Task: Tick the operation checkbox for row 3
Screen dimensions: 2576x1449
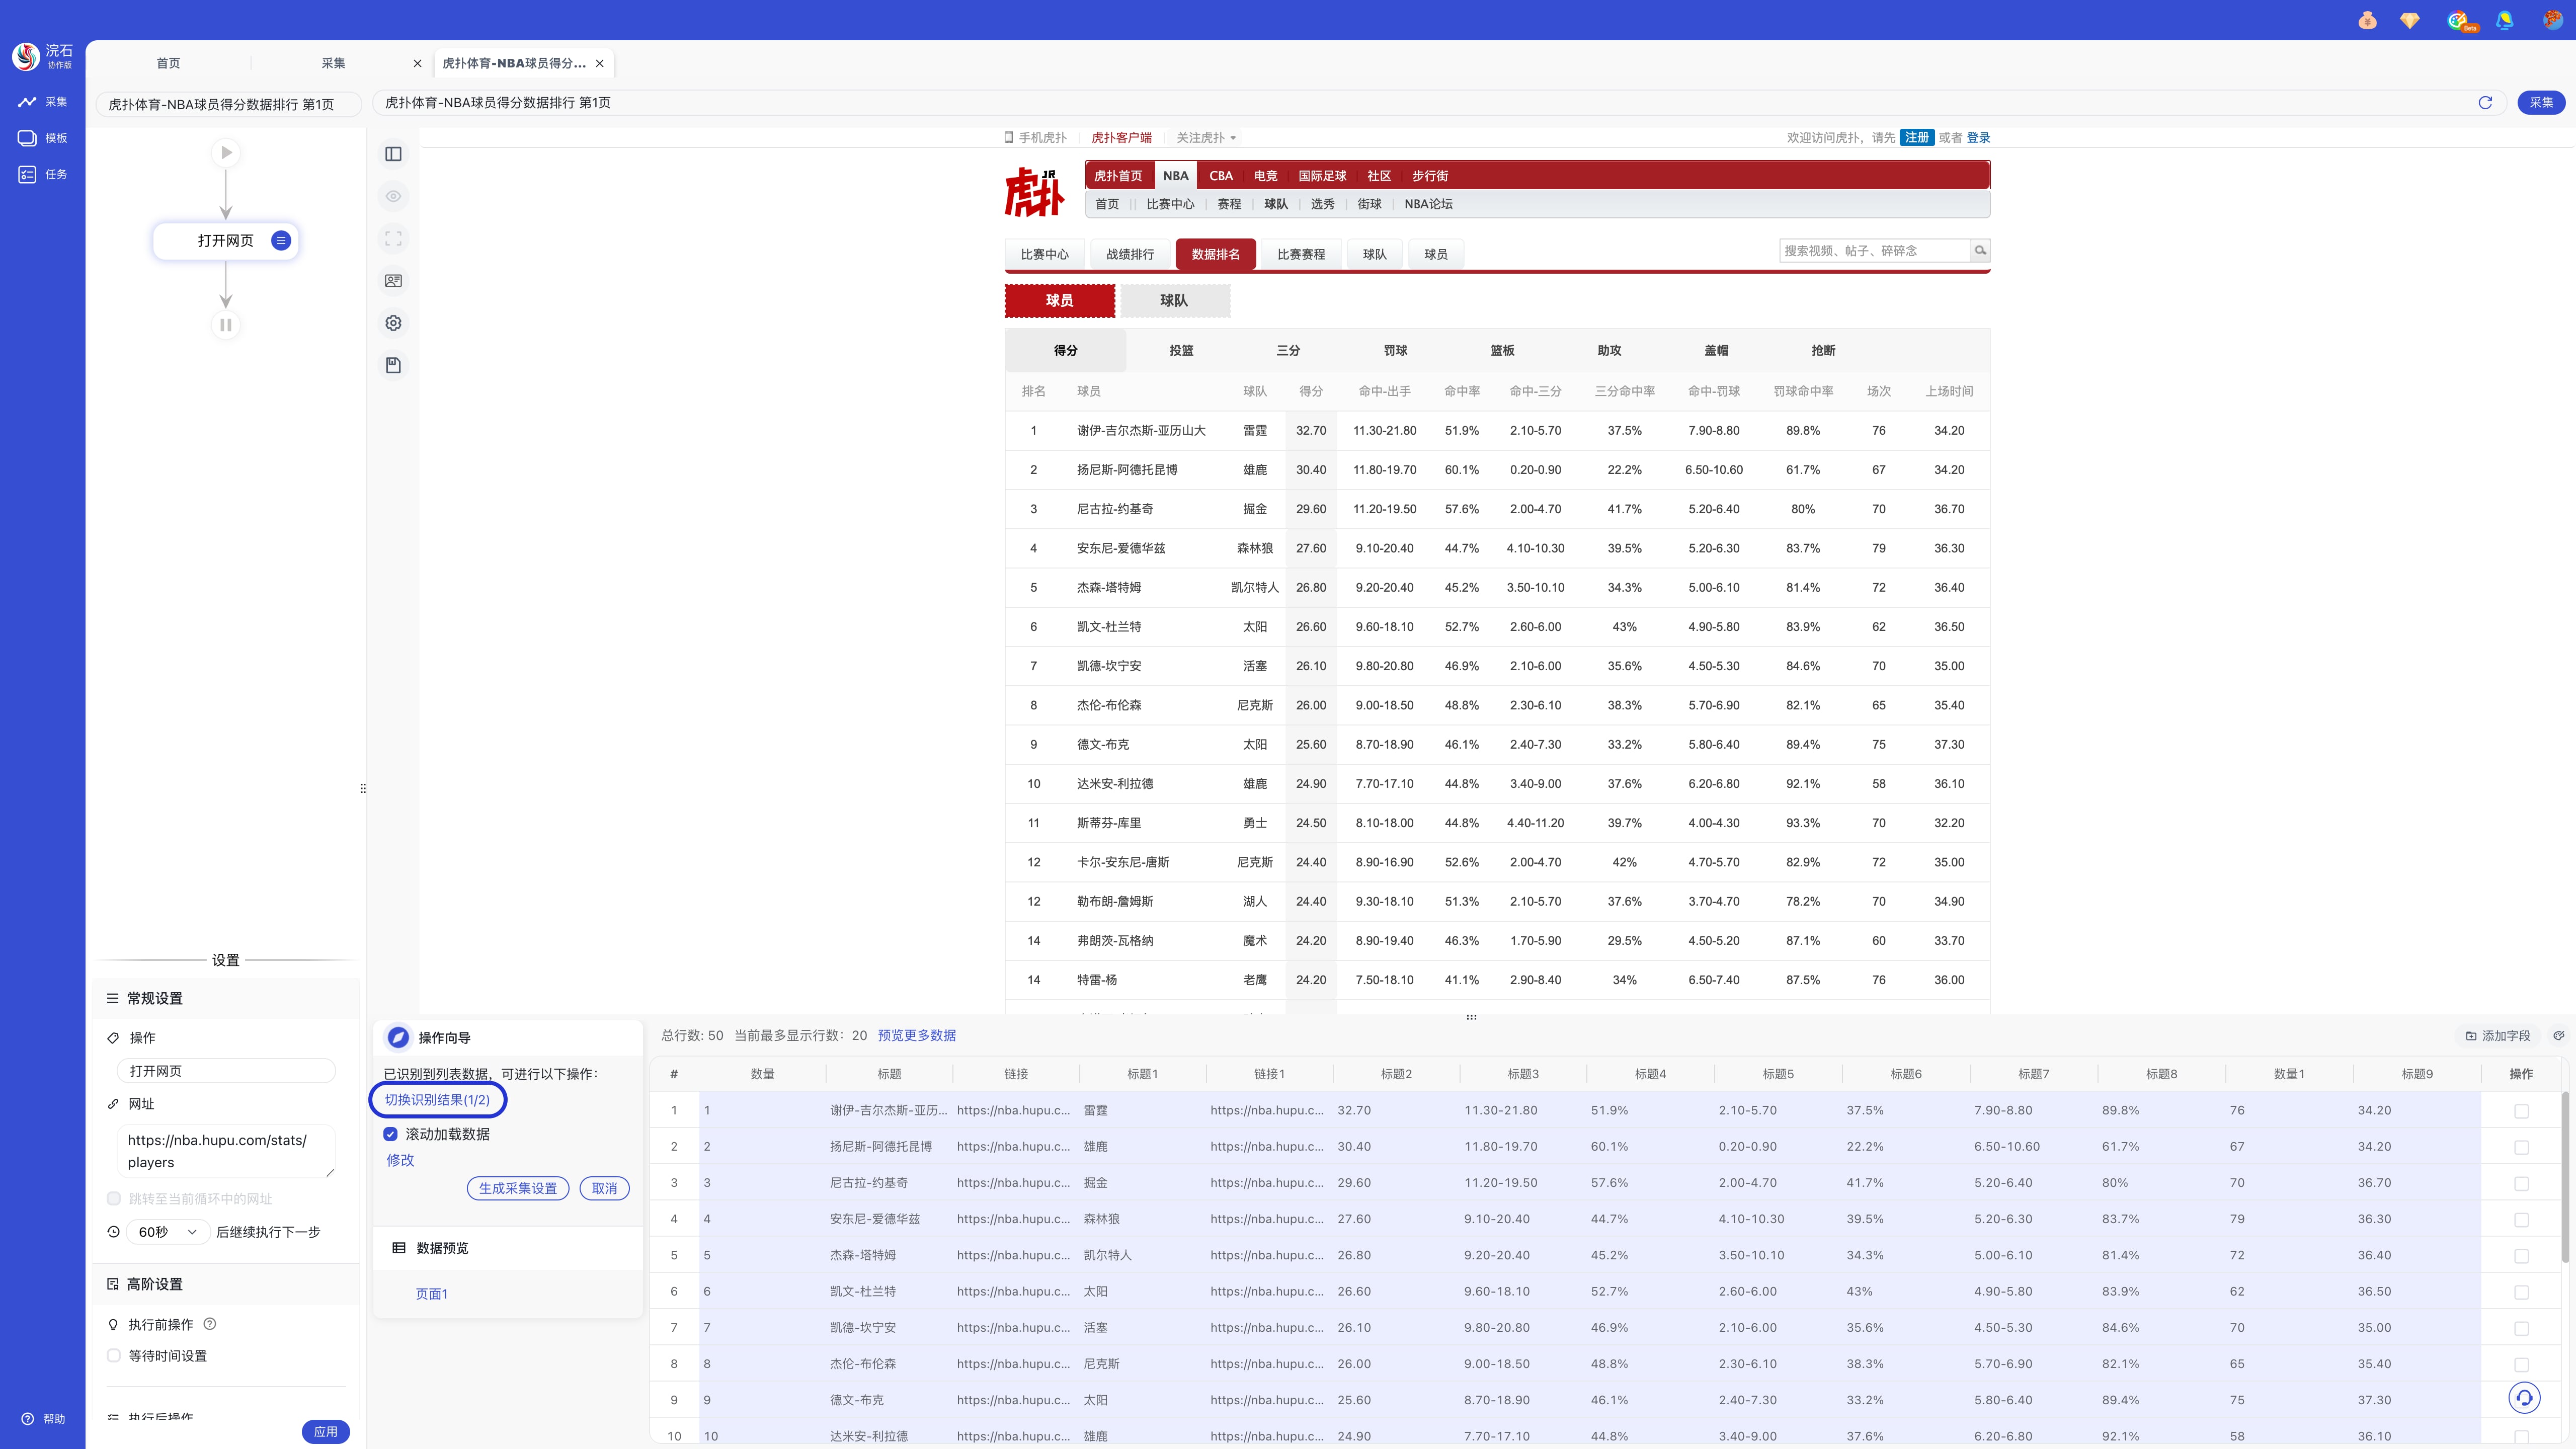Action: click(2521, 1183)
